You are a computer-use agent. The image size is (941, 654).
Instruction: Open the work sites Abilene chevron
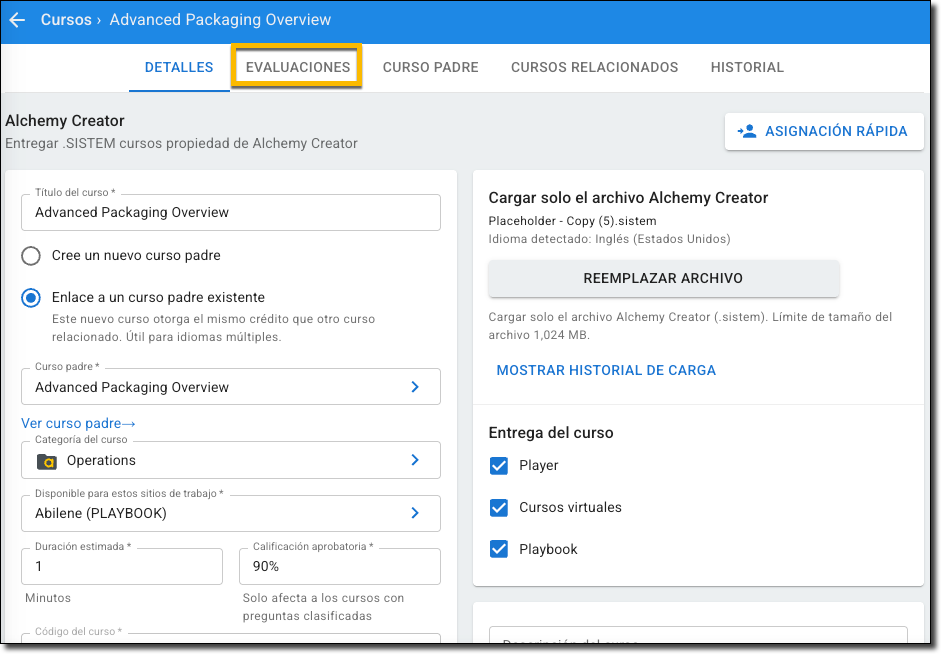click(415, 513)
